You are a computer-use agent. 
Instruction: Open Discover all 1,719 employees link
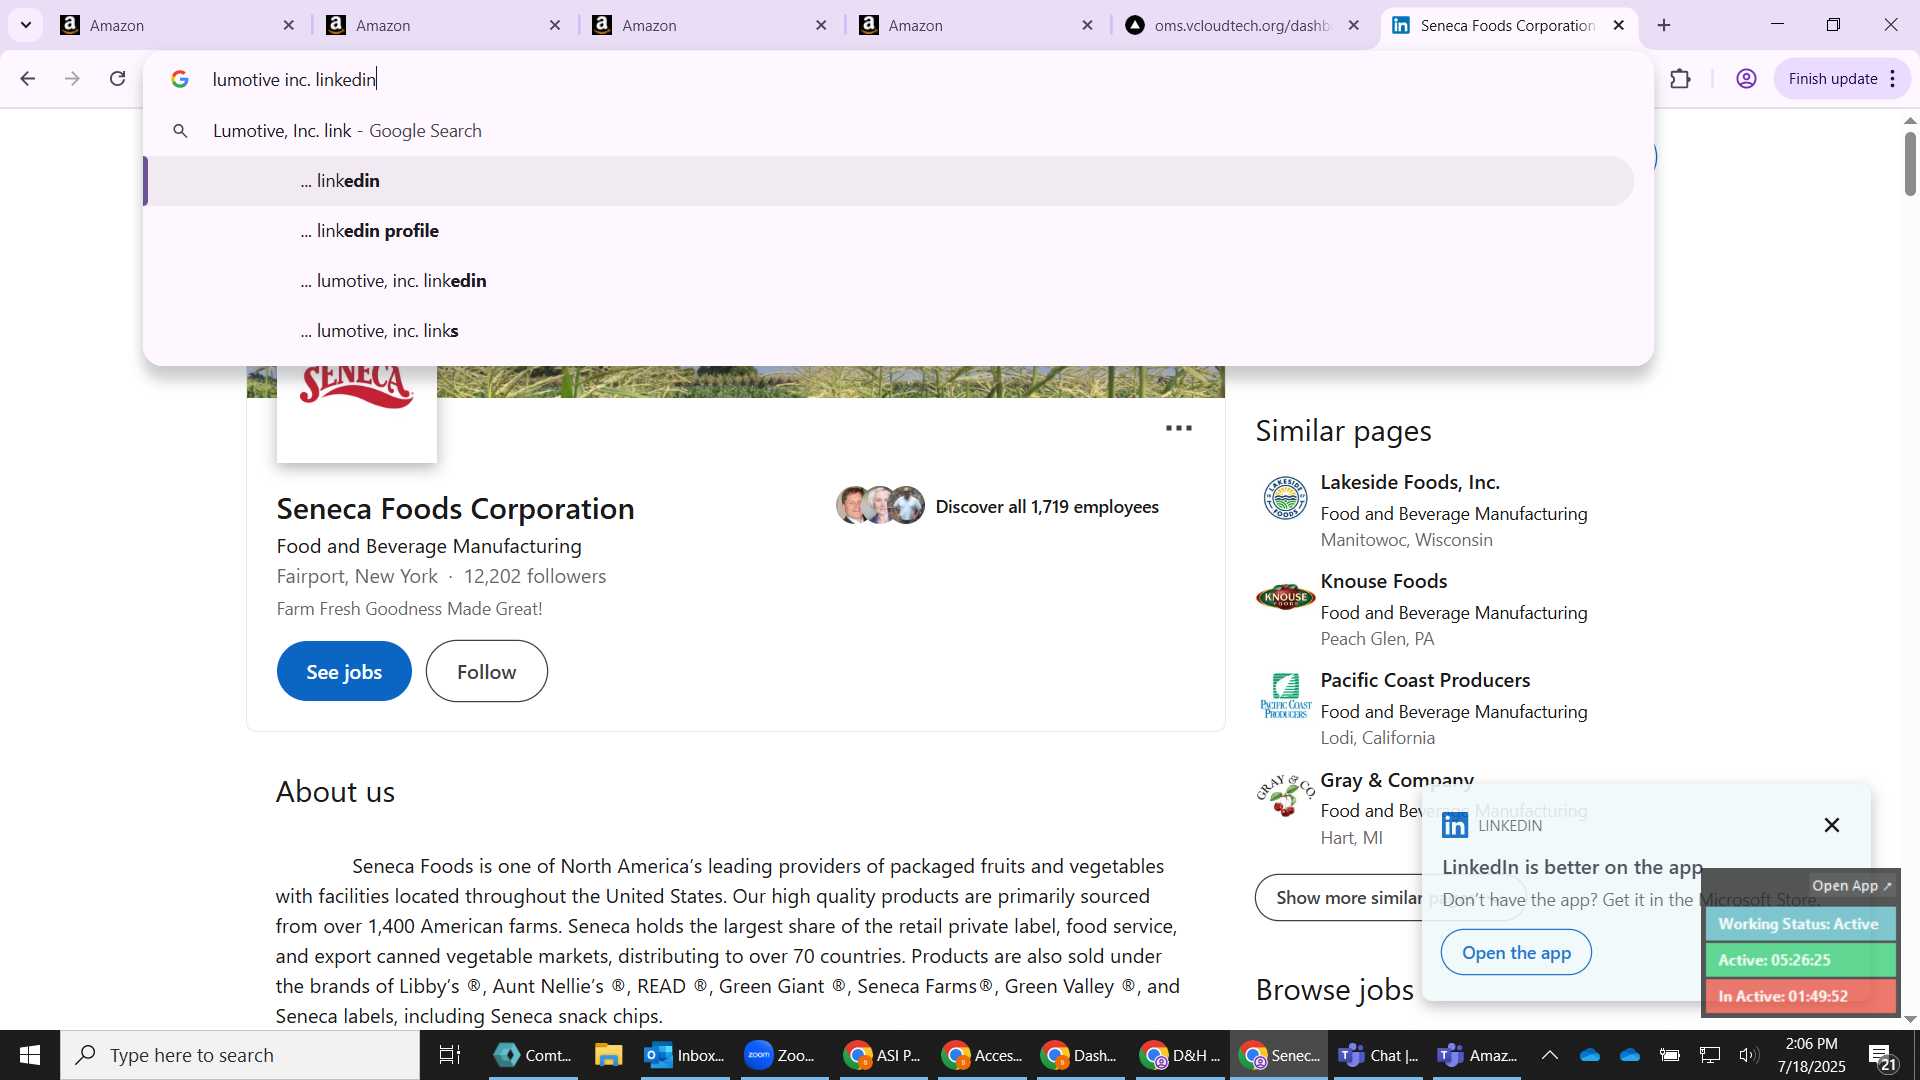pyautogui.click(x=1046, y=507)
